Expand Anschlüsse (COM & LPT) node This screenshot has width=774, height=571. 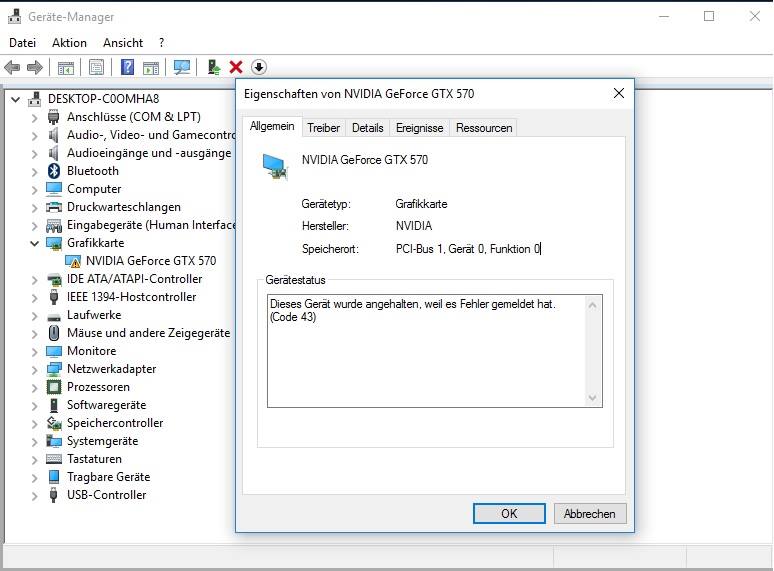[x=34, y=118]
